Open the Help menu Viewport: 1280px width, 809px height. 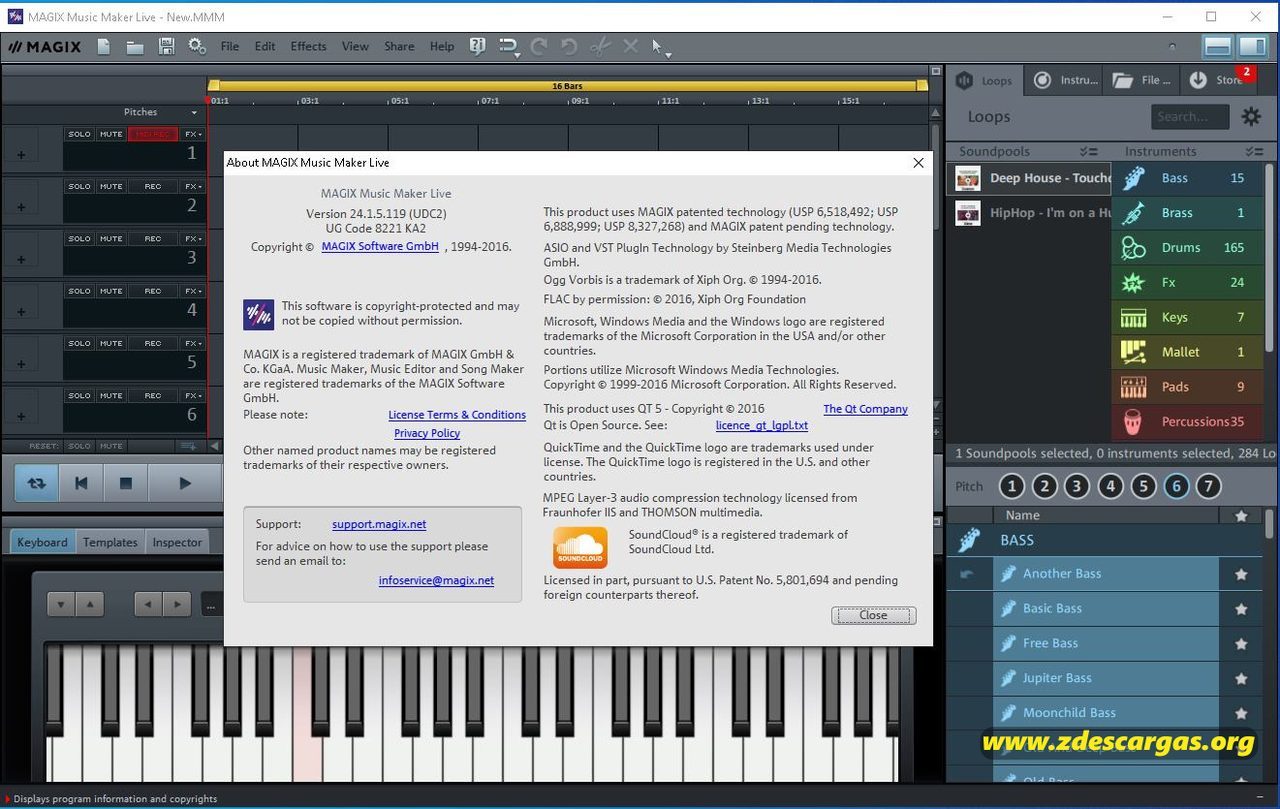[x=442, y=46]
